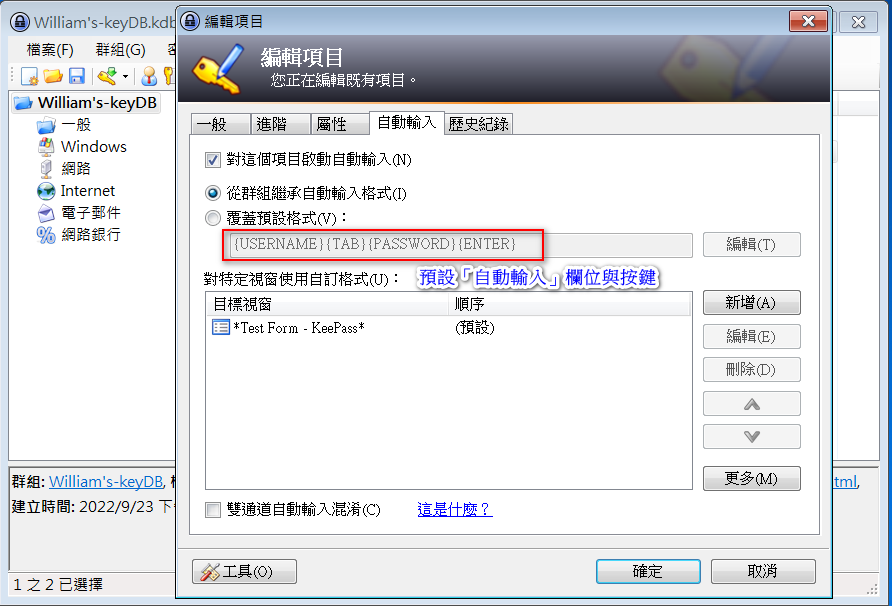The image size is (892, 606).
Task: Click the 新增(A) button
Action: 751,303
